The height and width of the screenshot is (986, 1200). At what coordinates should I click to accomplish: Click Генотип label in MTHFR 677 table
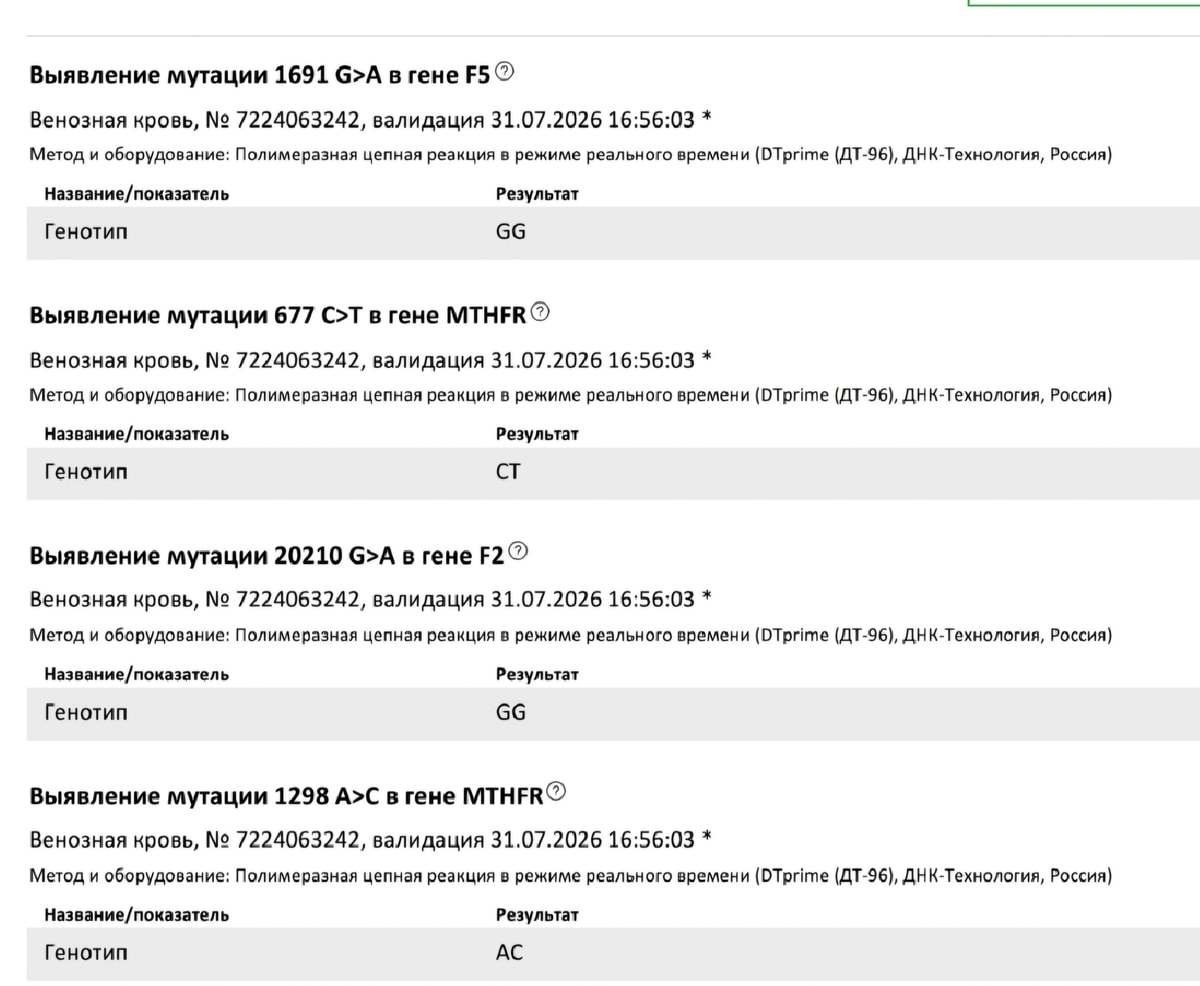pos(86,472)
